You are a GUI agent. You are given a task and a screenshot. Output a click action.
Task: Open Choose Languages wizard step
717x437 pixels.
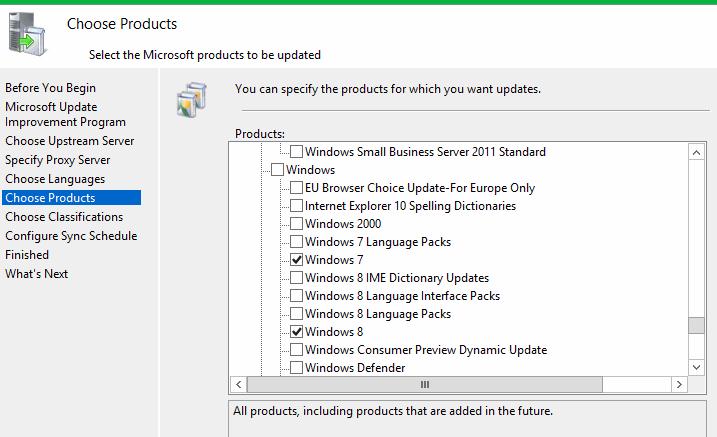55,179
